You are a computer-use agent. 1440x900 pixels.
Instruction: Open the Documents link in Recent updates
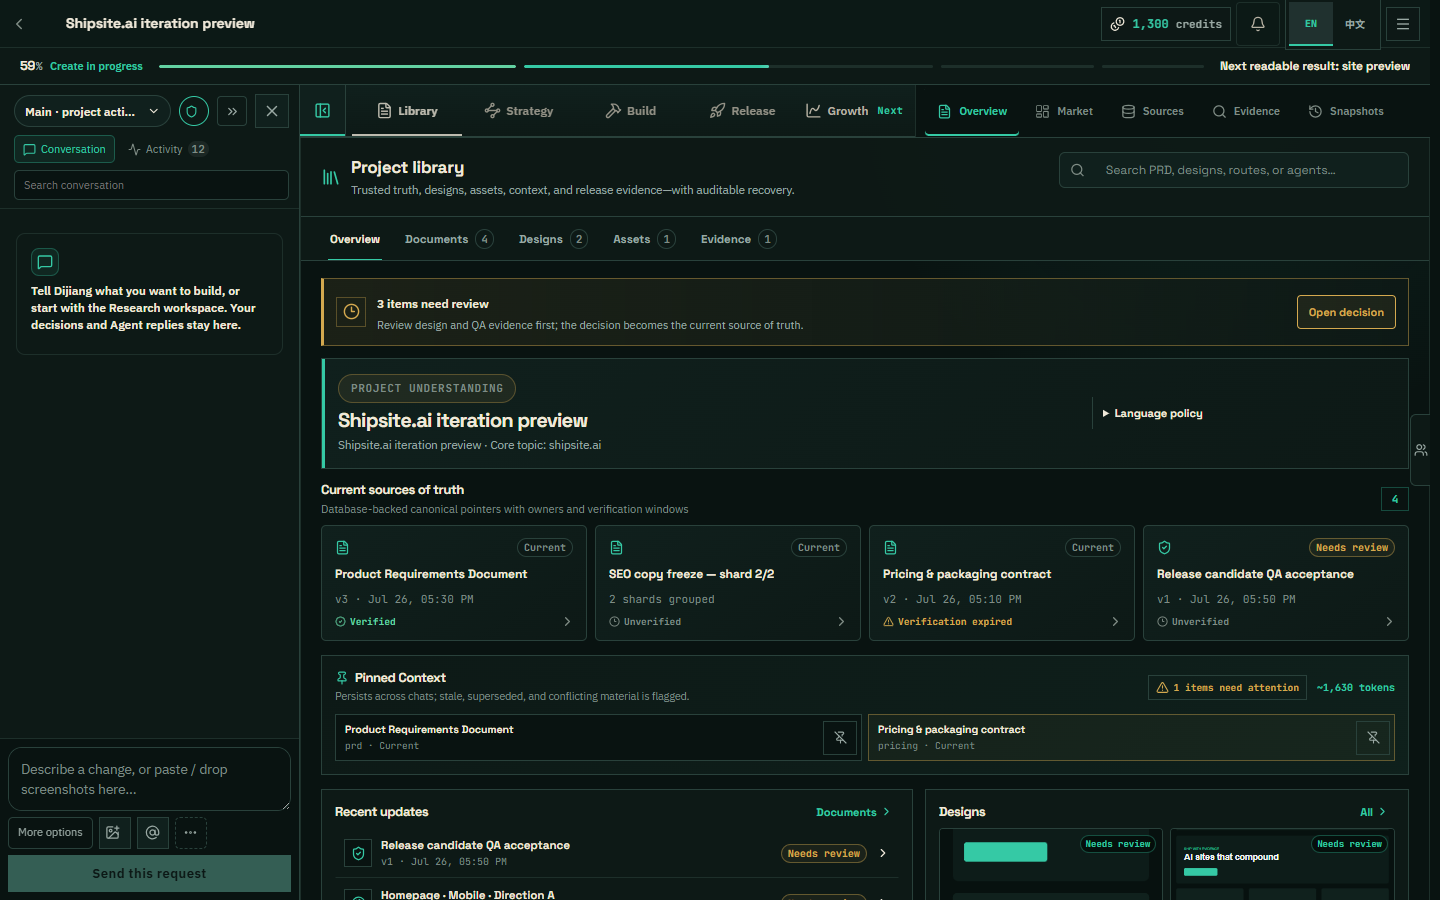853,812
